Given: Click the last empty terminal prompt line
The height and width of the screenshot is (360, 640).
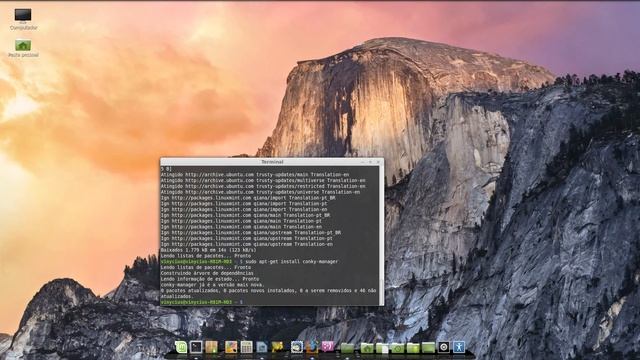Looking at the screenshot, I should coord(202,302).
